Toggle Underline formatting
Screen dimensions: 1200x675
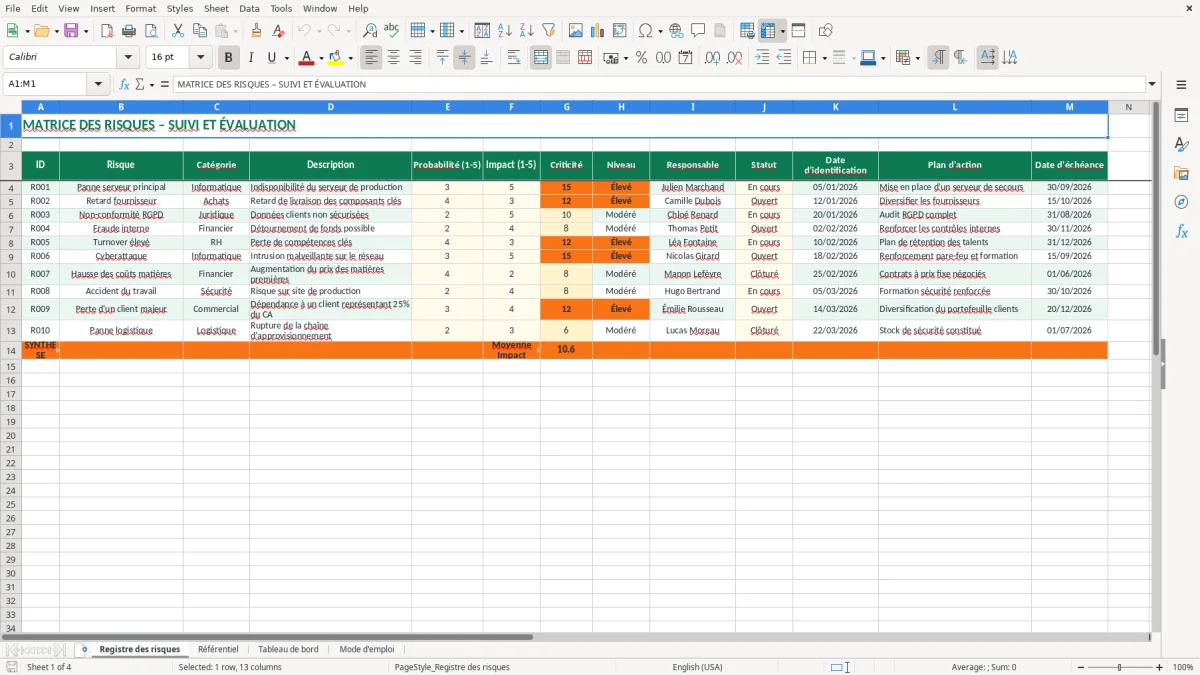(x=272, y=58)
